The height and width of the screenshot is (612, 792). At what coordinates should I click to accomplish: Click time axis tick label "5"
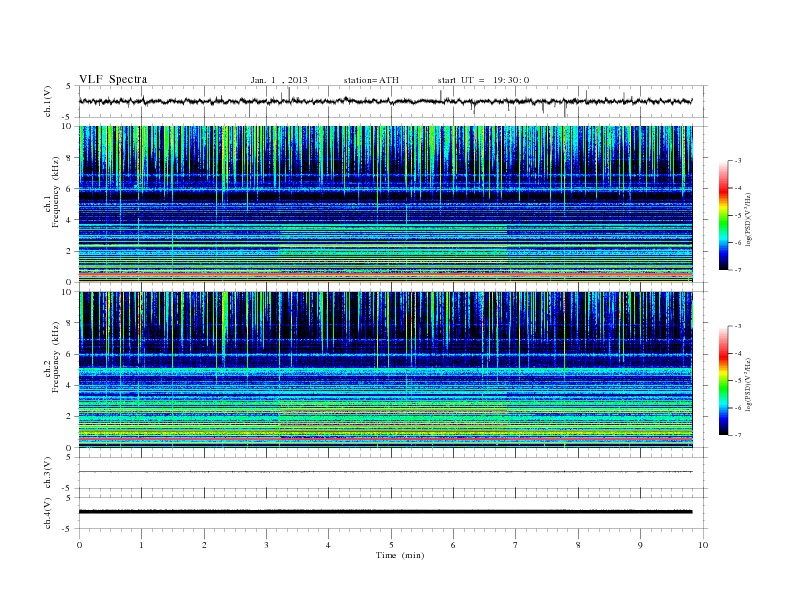click(391, 545)
